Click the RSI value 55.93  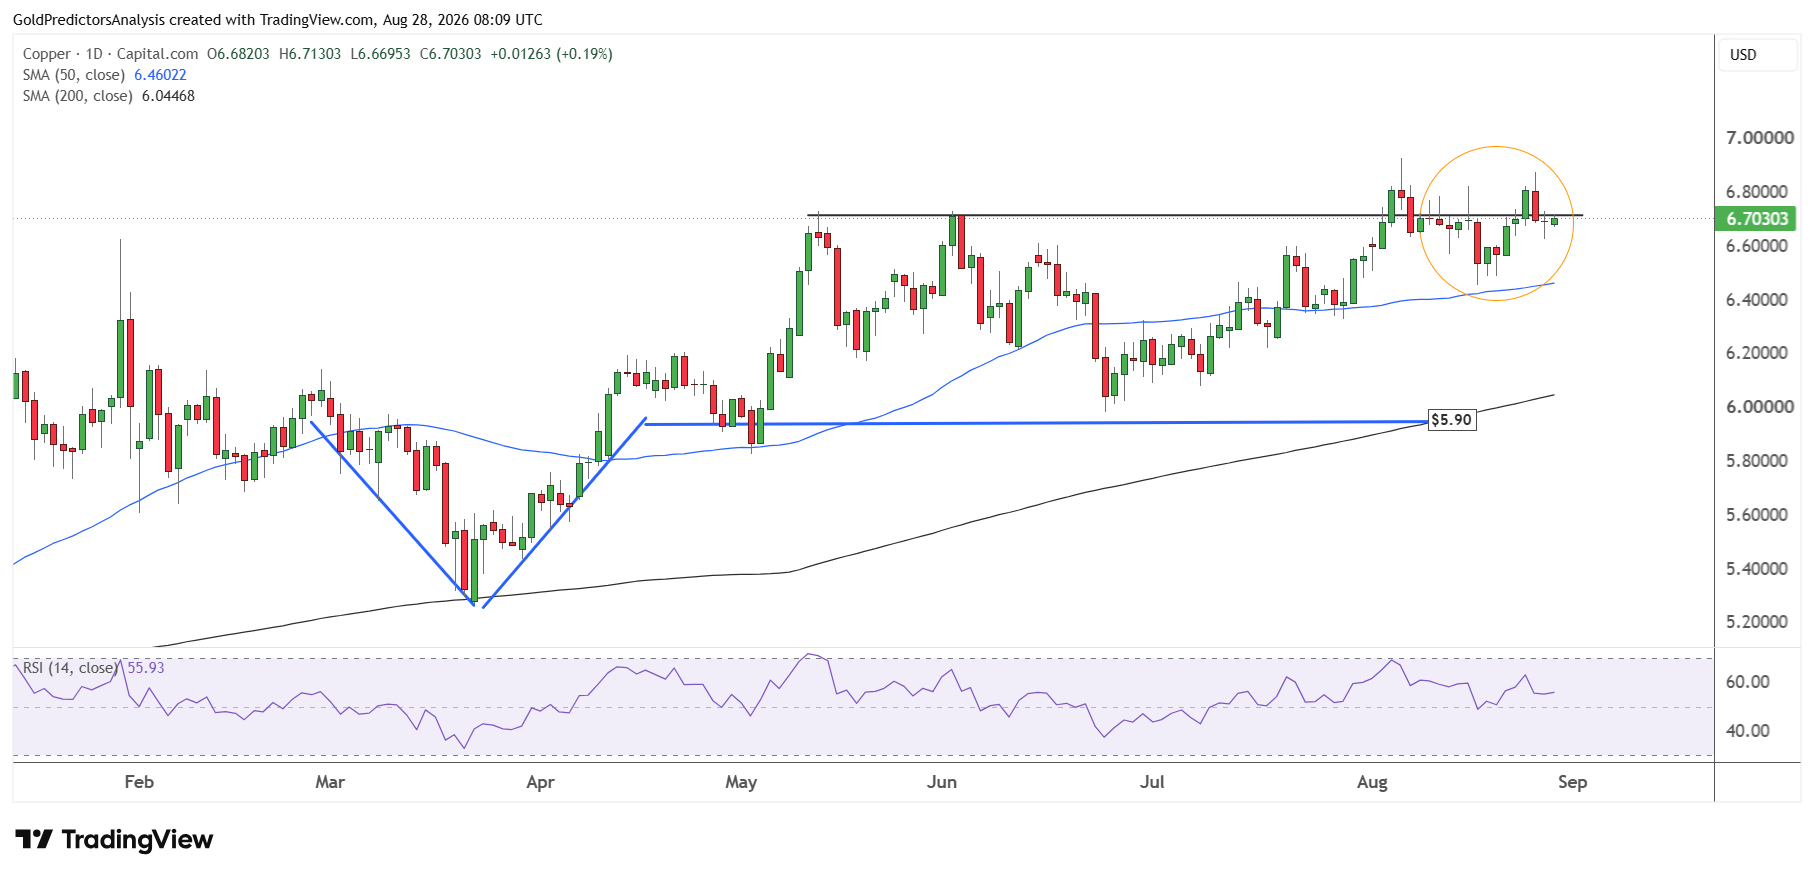click(146, 668)
